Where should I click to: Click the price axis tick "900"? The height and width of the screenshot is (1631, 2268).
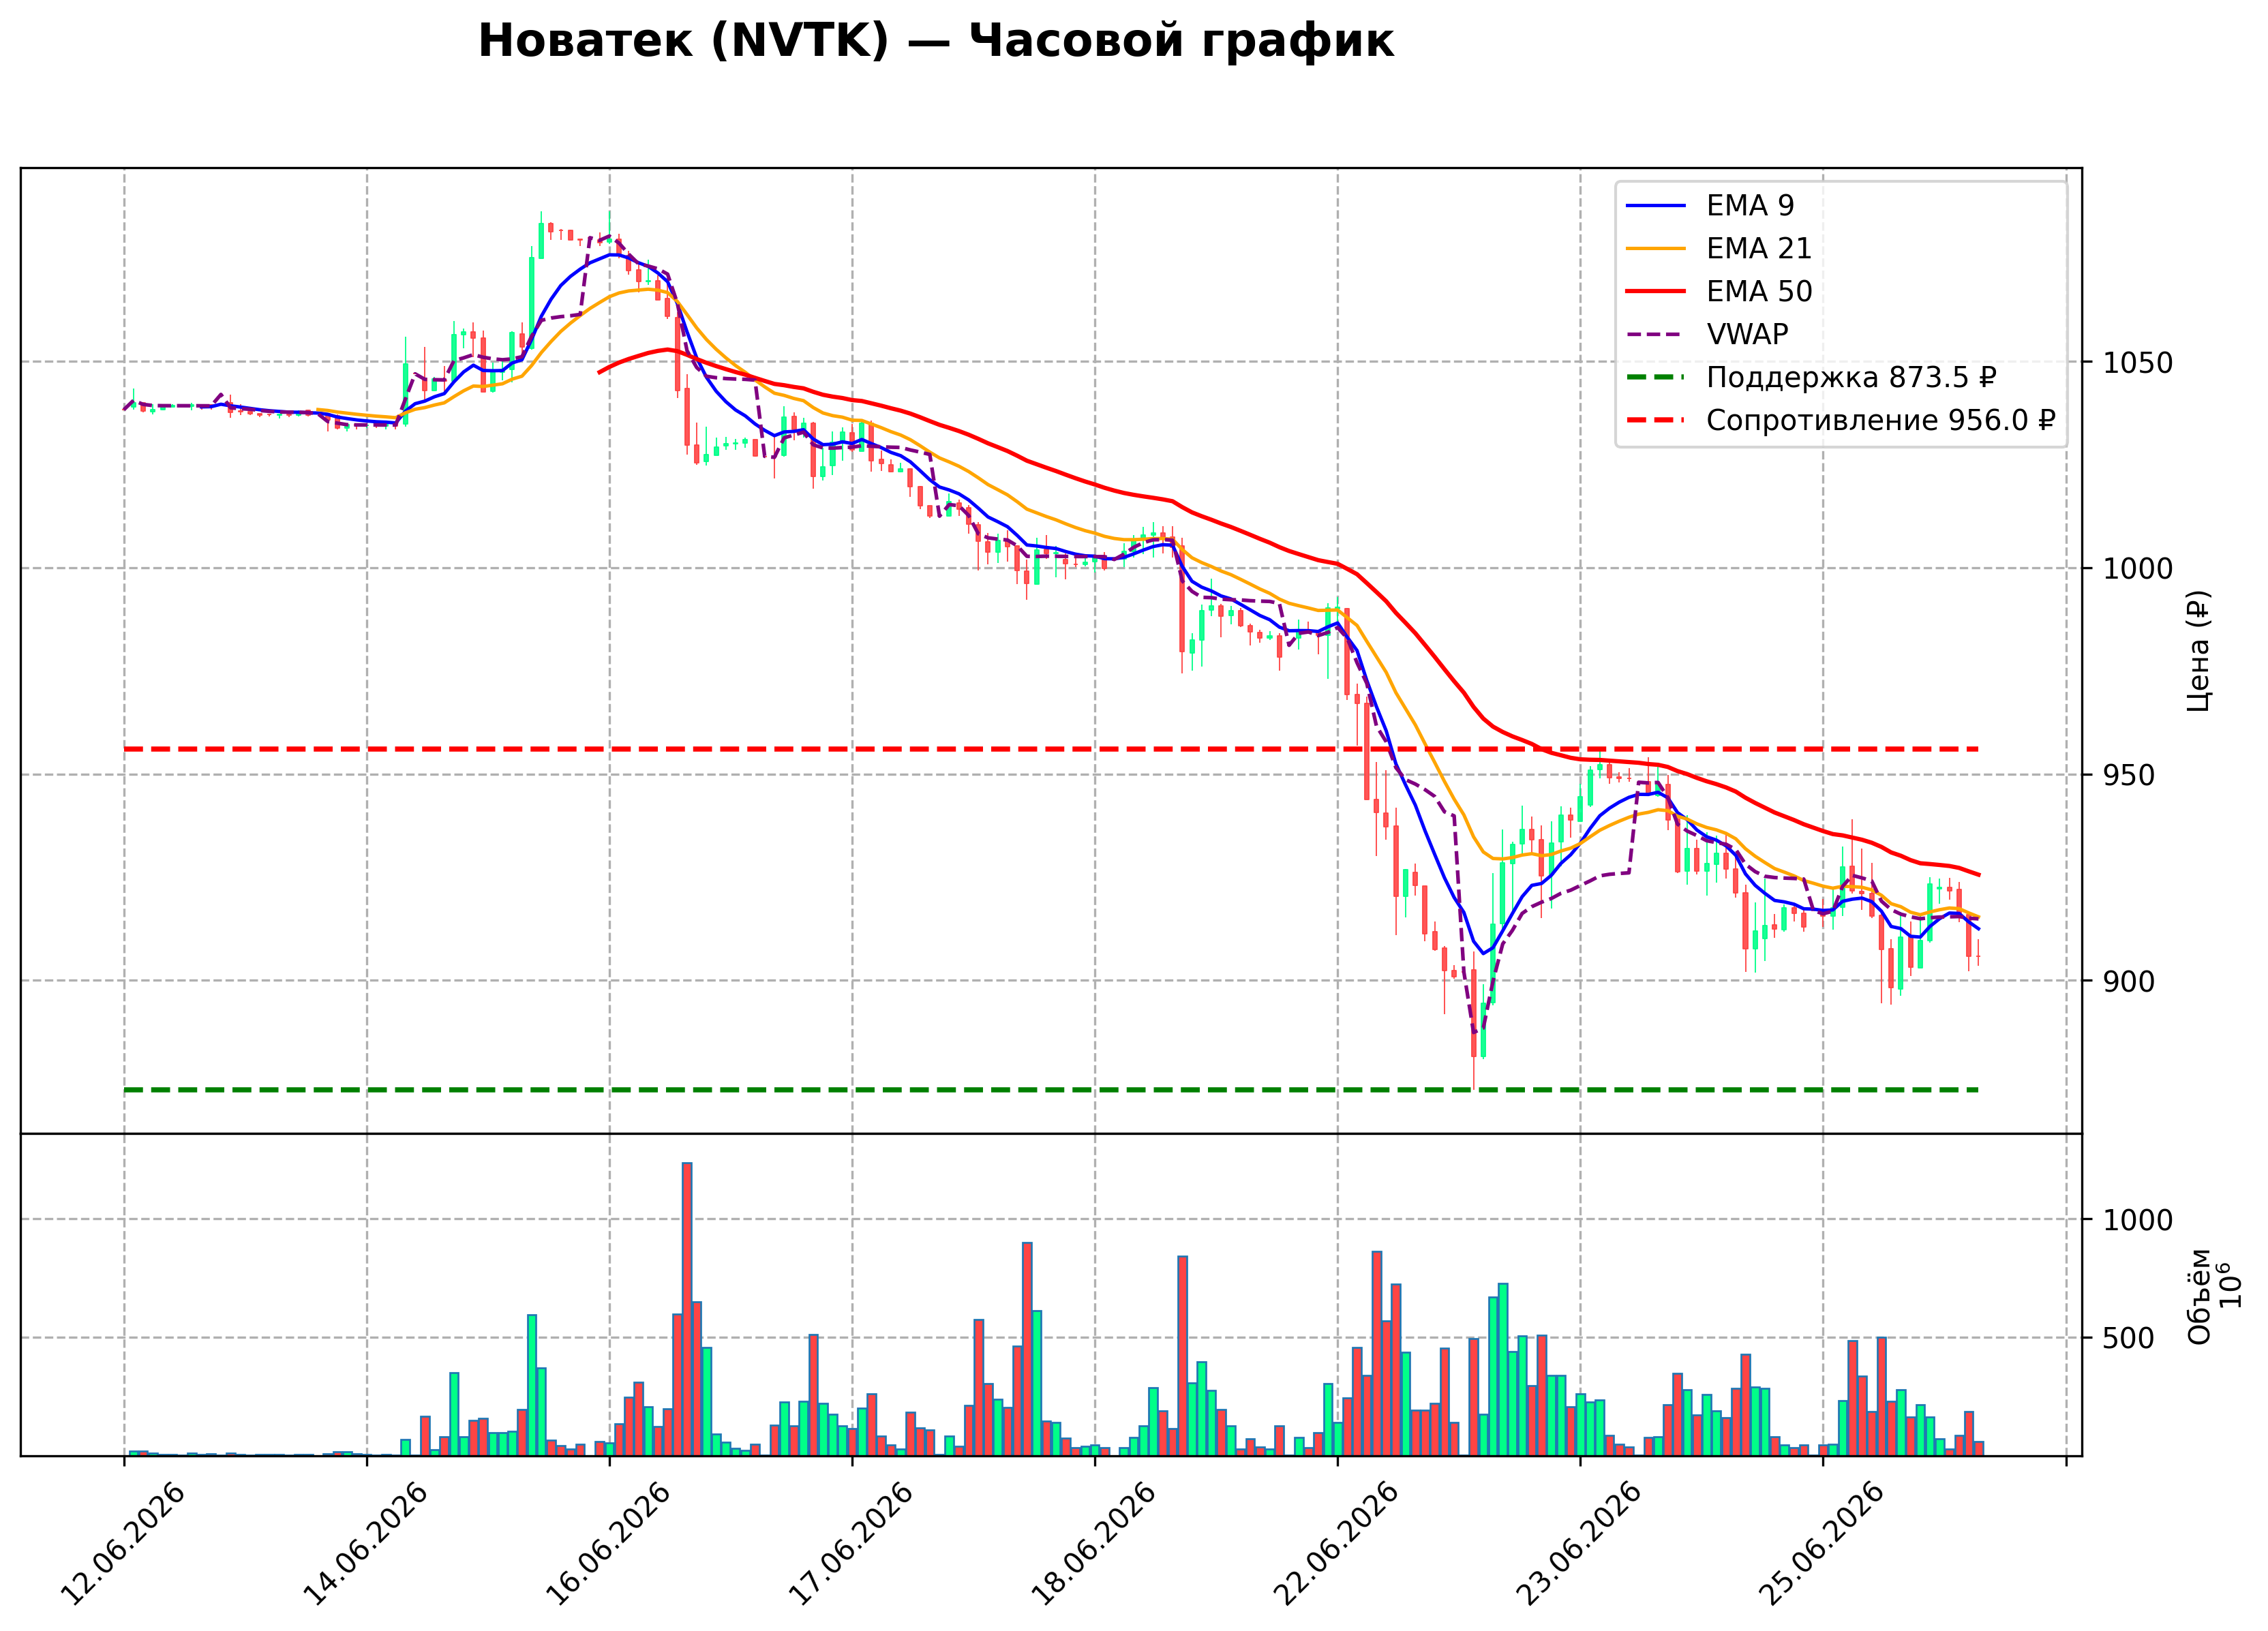click(x=2129, y=981)
